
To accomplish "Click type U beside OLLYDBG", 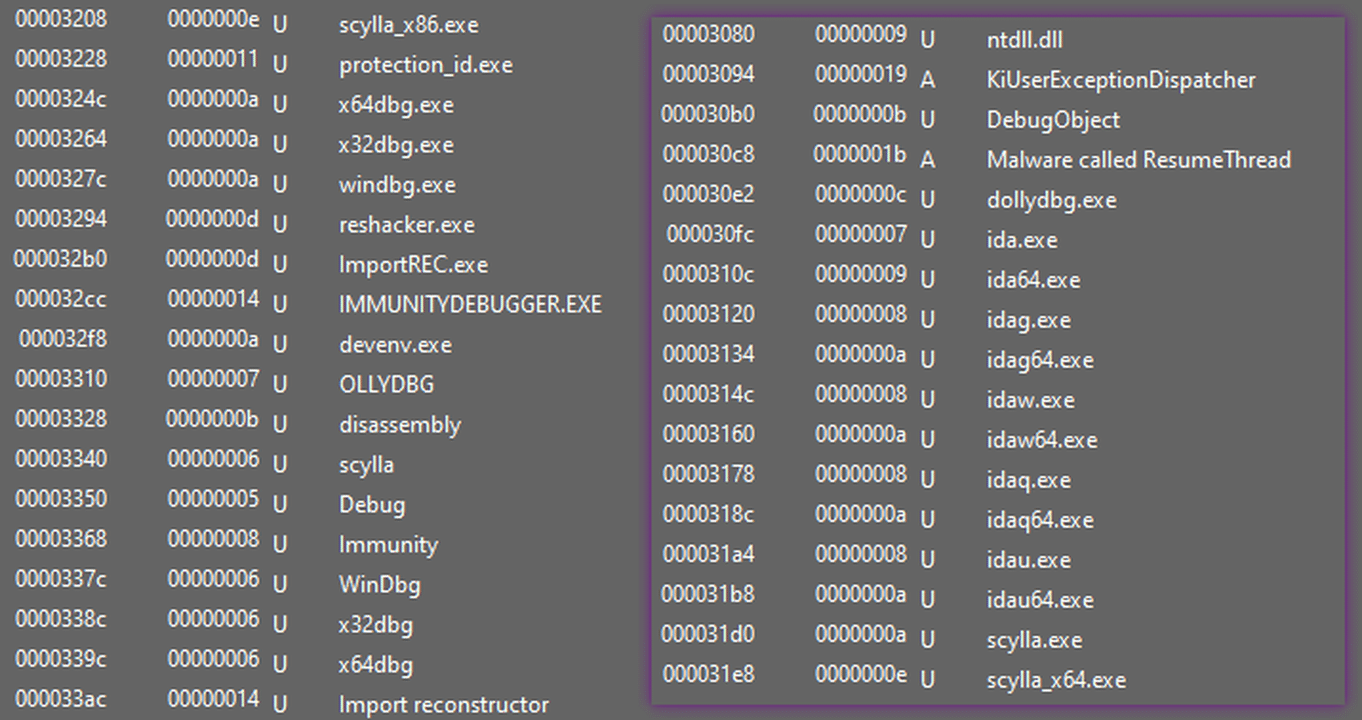I will tap(280, 385).
